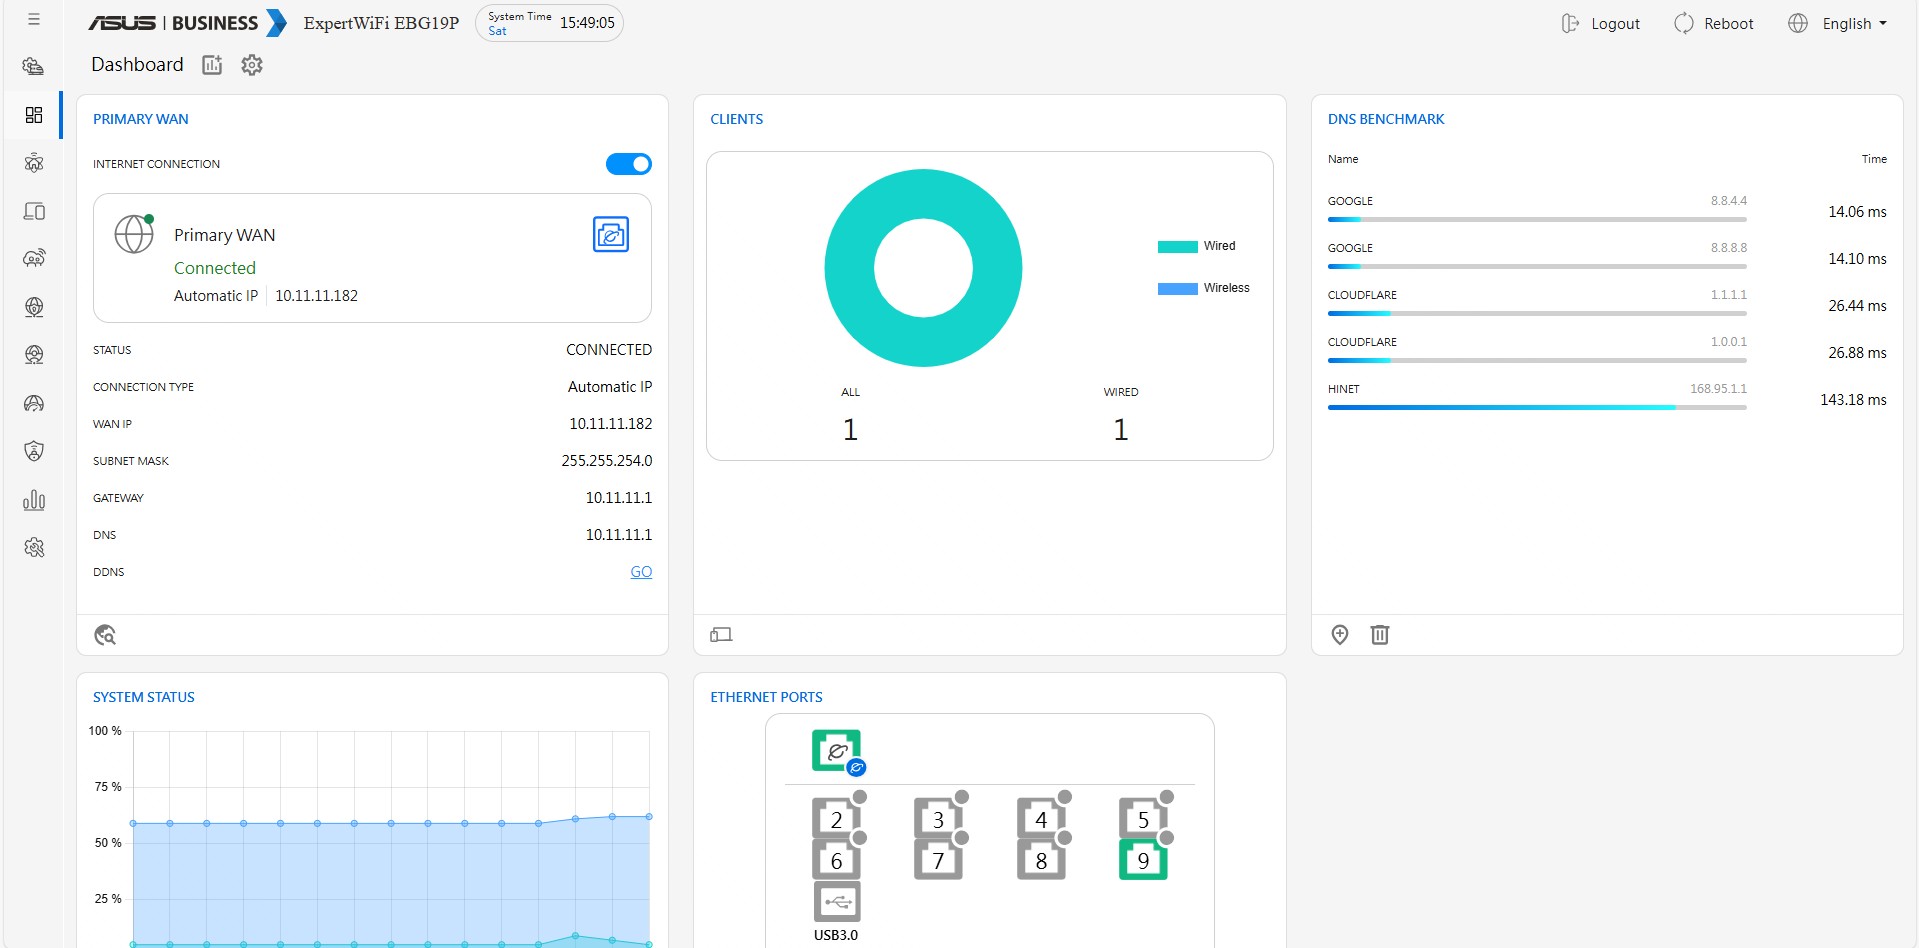This screenshot has width=1919, height=948.
Task: Click the network diagnostics icon under Primary WAN
Action: 105,635
